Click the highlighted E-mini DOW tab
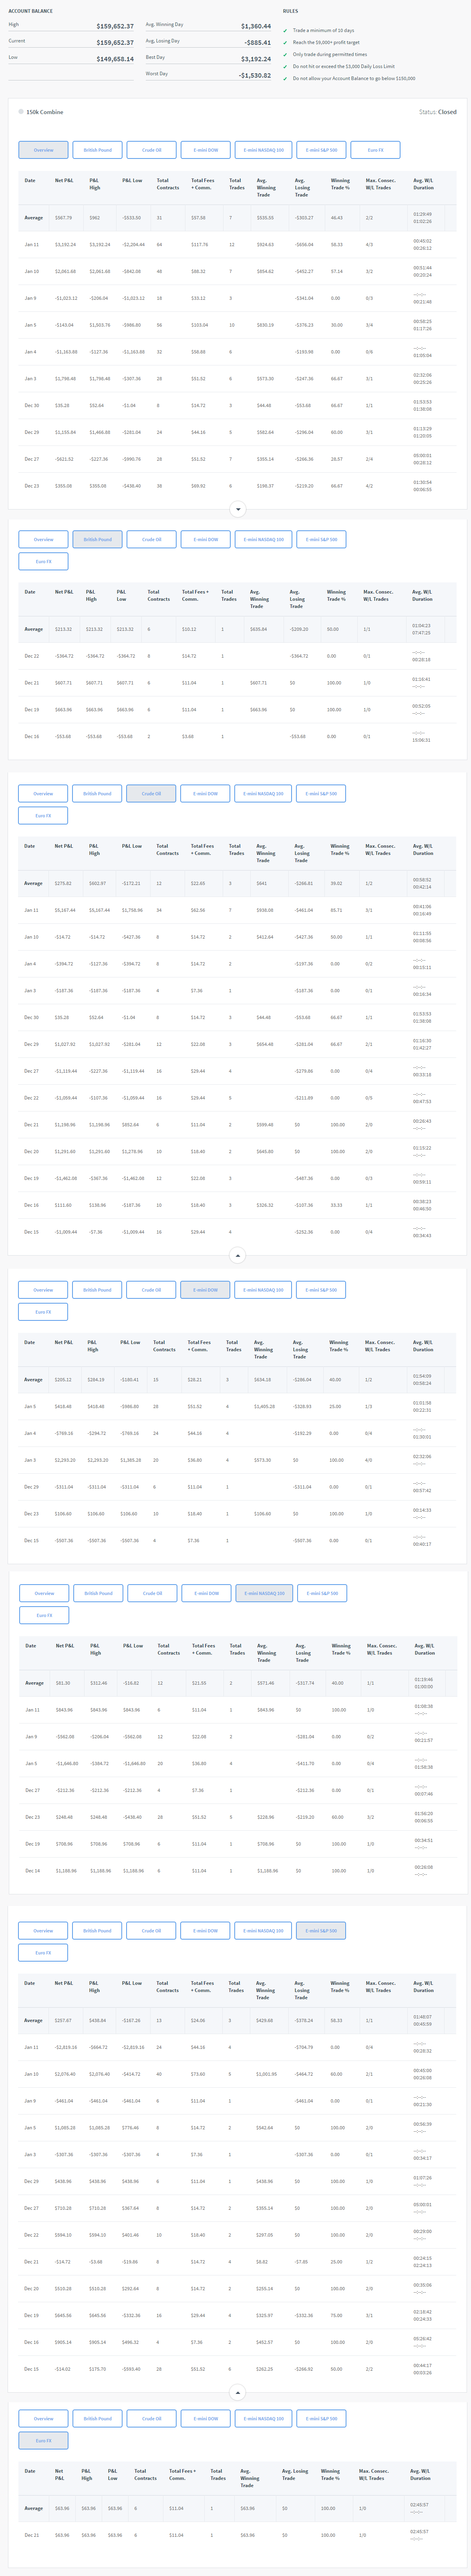This screenshot has width=471, height=2576. point(205,1290)
